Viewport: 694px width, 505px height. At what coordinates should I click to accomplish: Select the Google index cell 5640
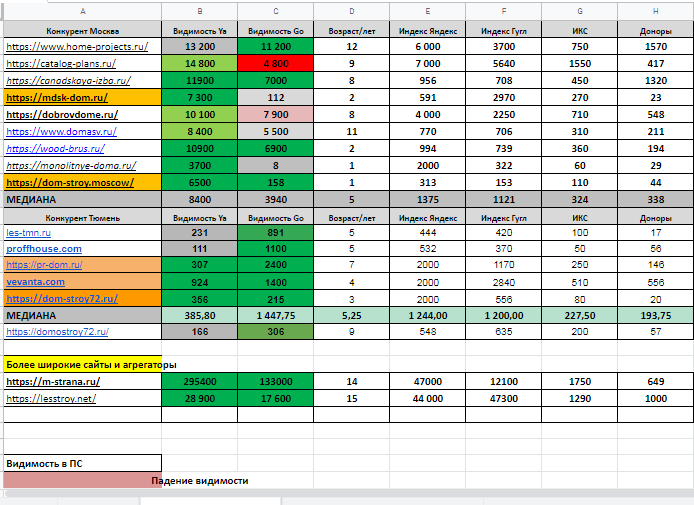(x=504, y=63)
